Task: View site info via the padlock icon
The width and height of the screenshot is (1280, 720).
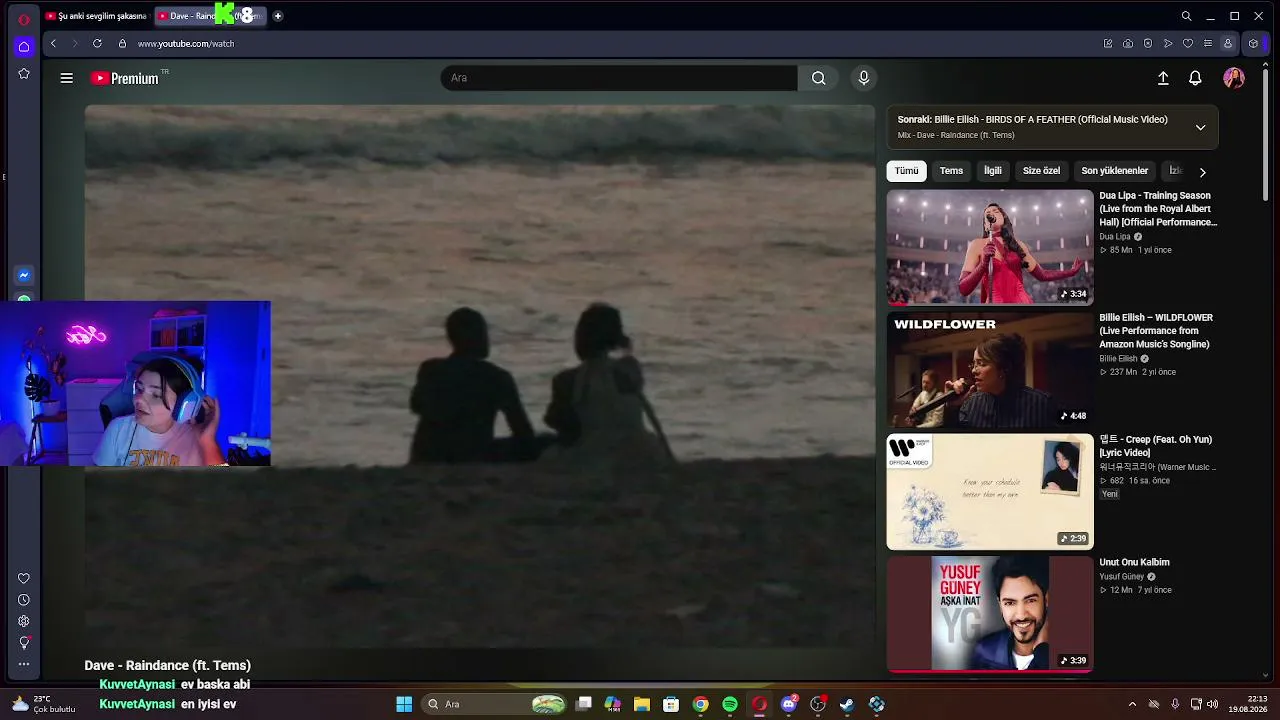Action: (x=122, y=43)
